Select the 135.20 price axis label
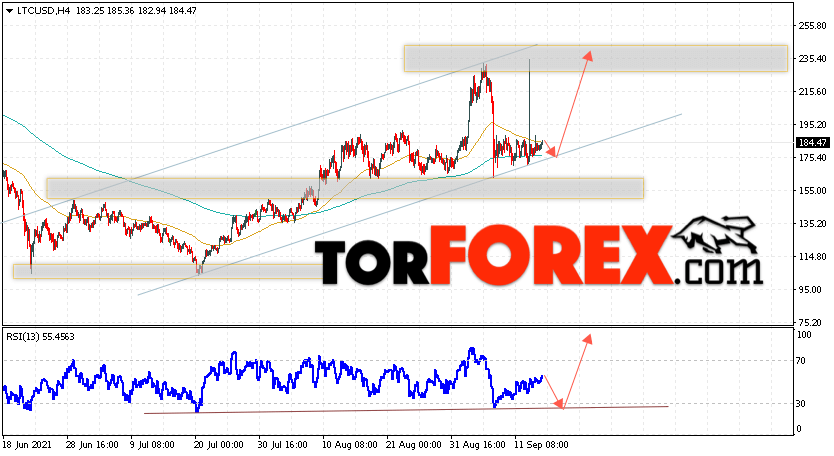Image resolution: width=834 pixels, height=456 pixels. (813, 223)
